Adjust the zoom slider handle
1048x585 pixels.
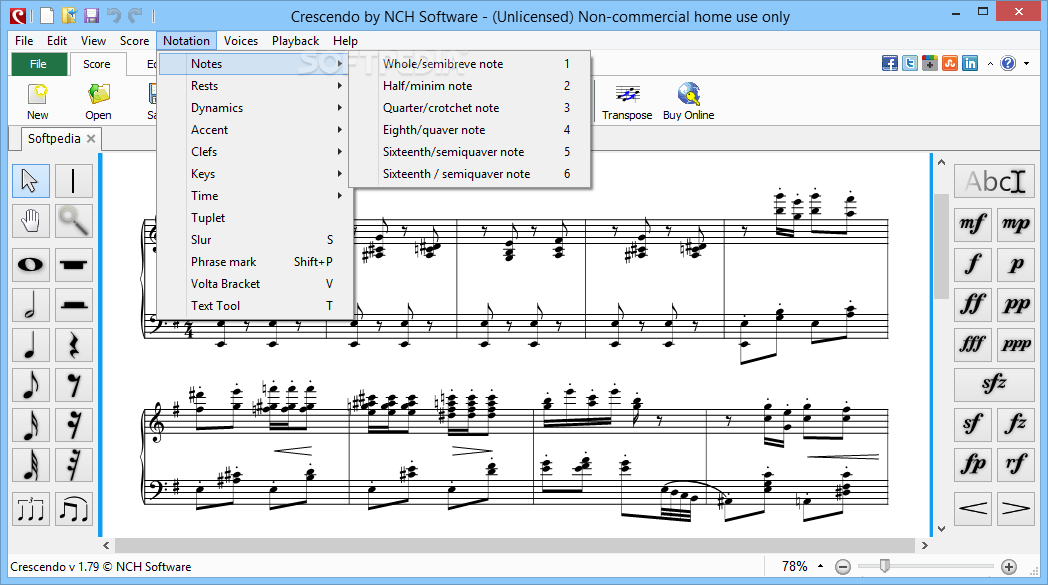point(885,566)
